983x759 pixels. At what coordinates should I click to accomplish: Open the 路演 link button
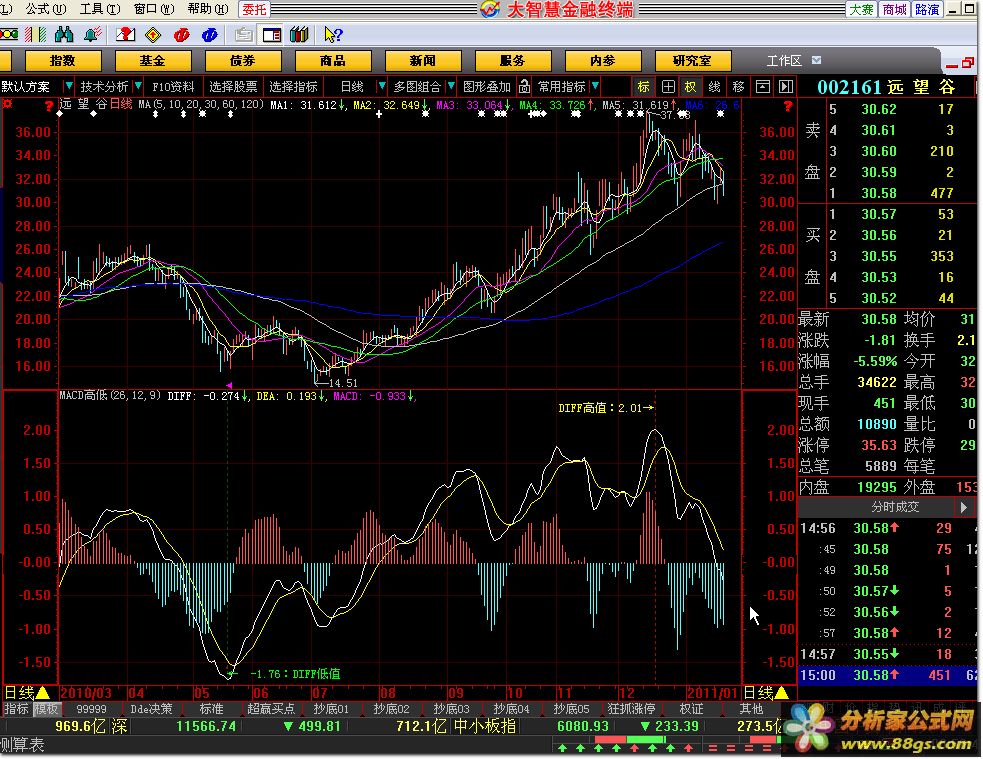coord(927,9)
